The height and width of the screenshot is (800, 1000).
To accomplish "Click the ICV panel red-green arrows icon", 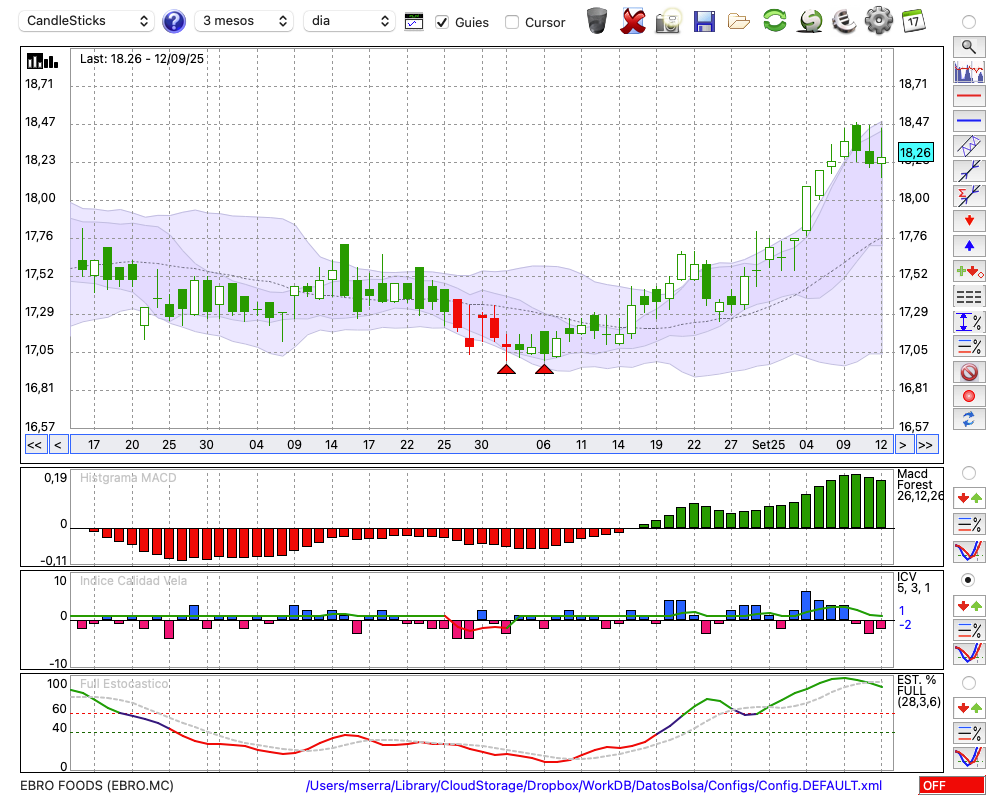I will (969, 605).
